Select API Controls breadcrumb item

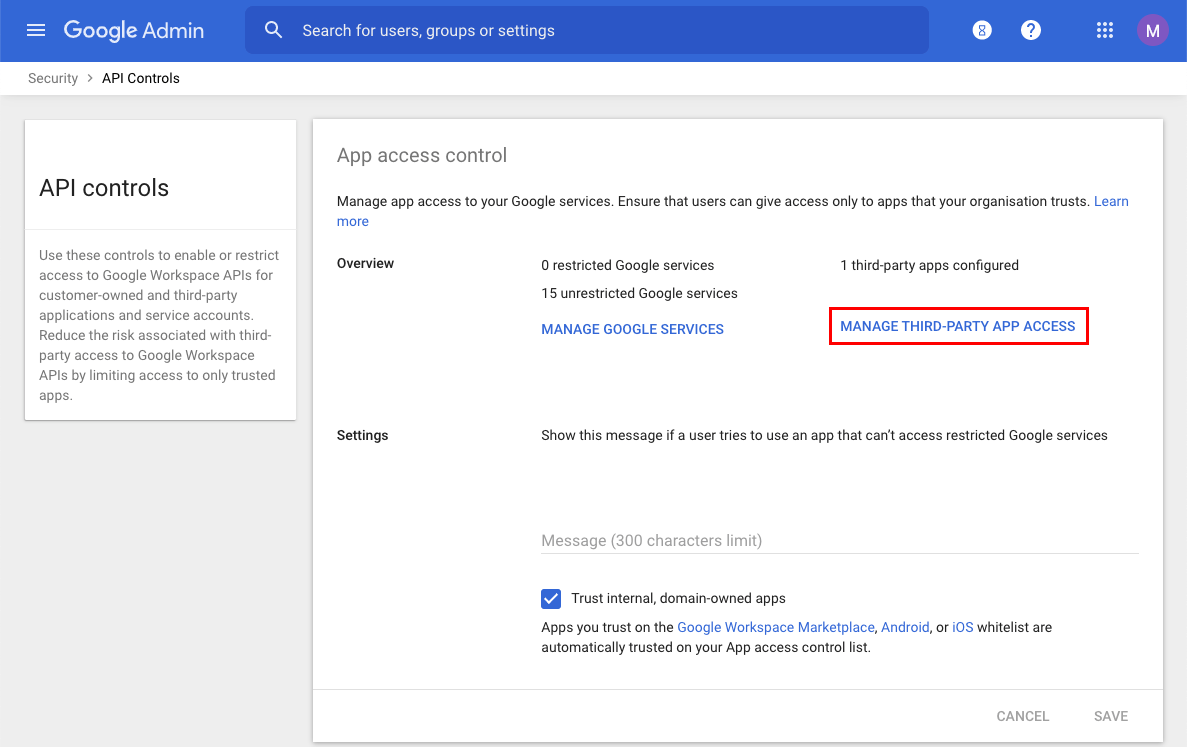(140, 77)
